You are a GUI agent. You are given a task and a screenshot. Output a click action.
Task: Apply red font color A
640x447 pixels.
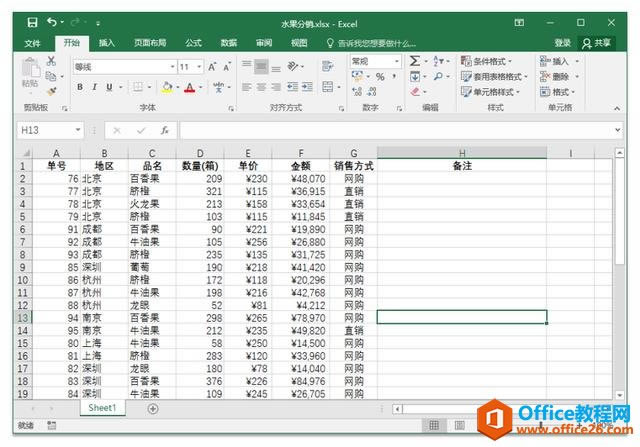189,87
